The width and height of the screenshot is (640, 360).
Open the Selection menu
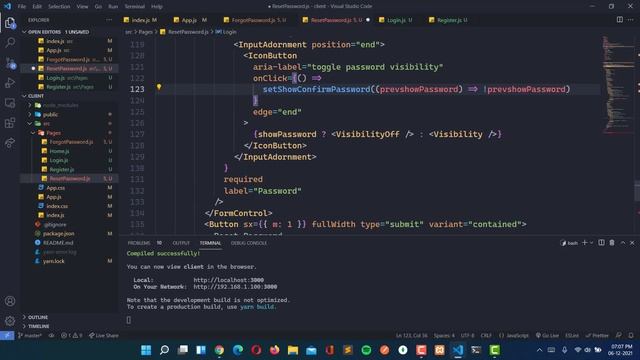click(x=59, y=7)
